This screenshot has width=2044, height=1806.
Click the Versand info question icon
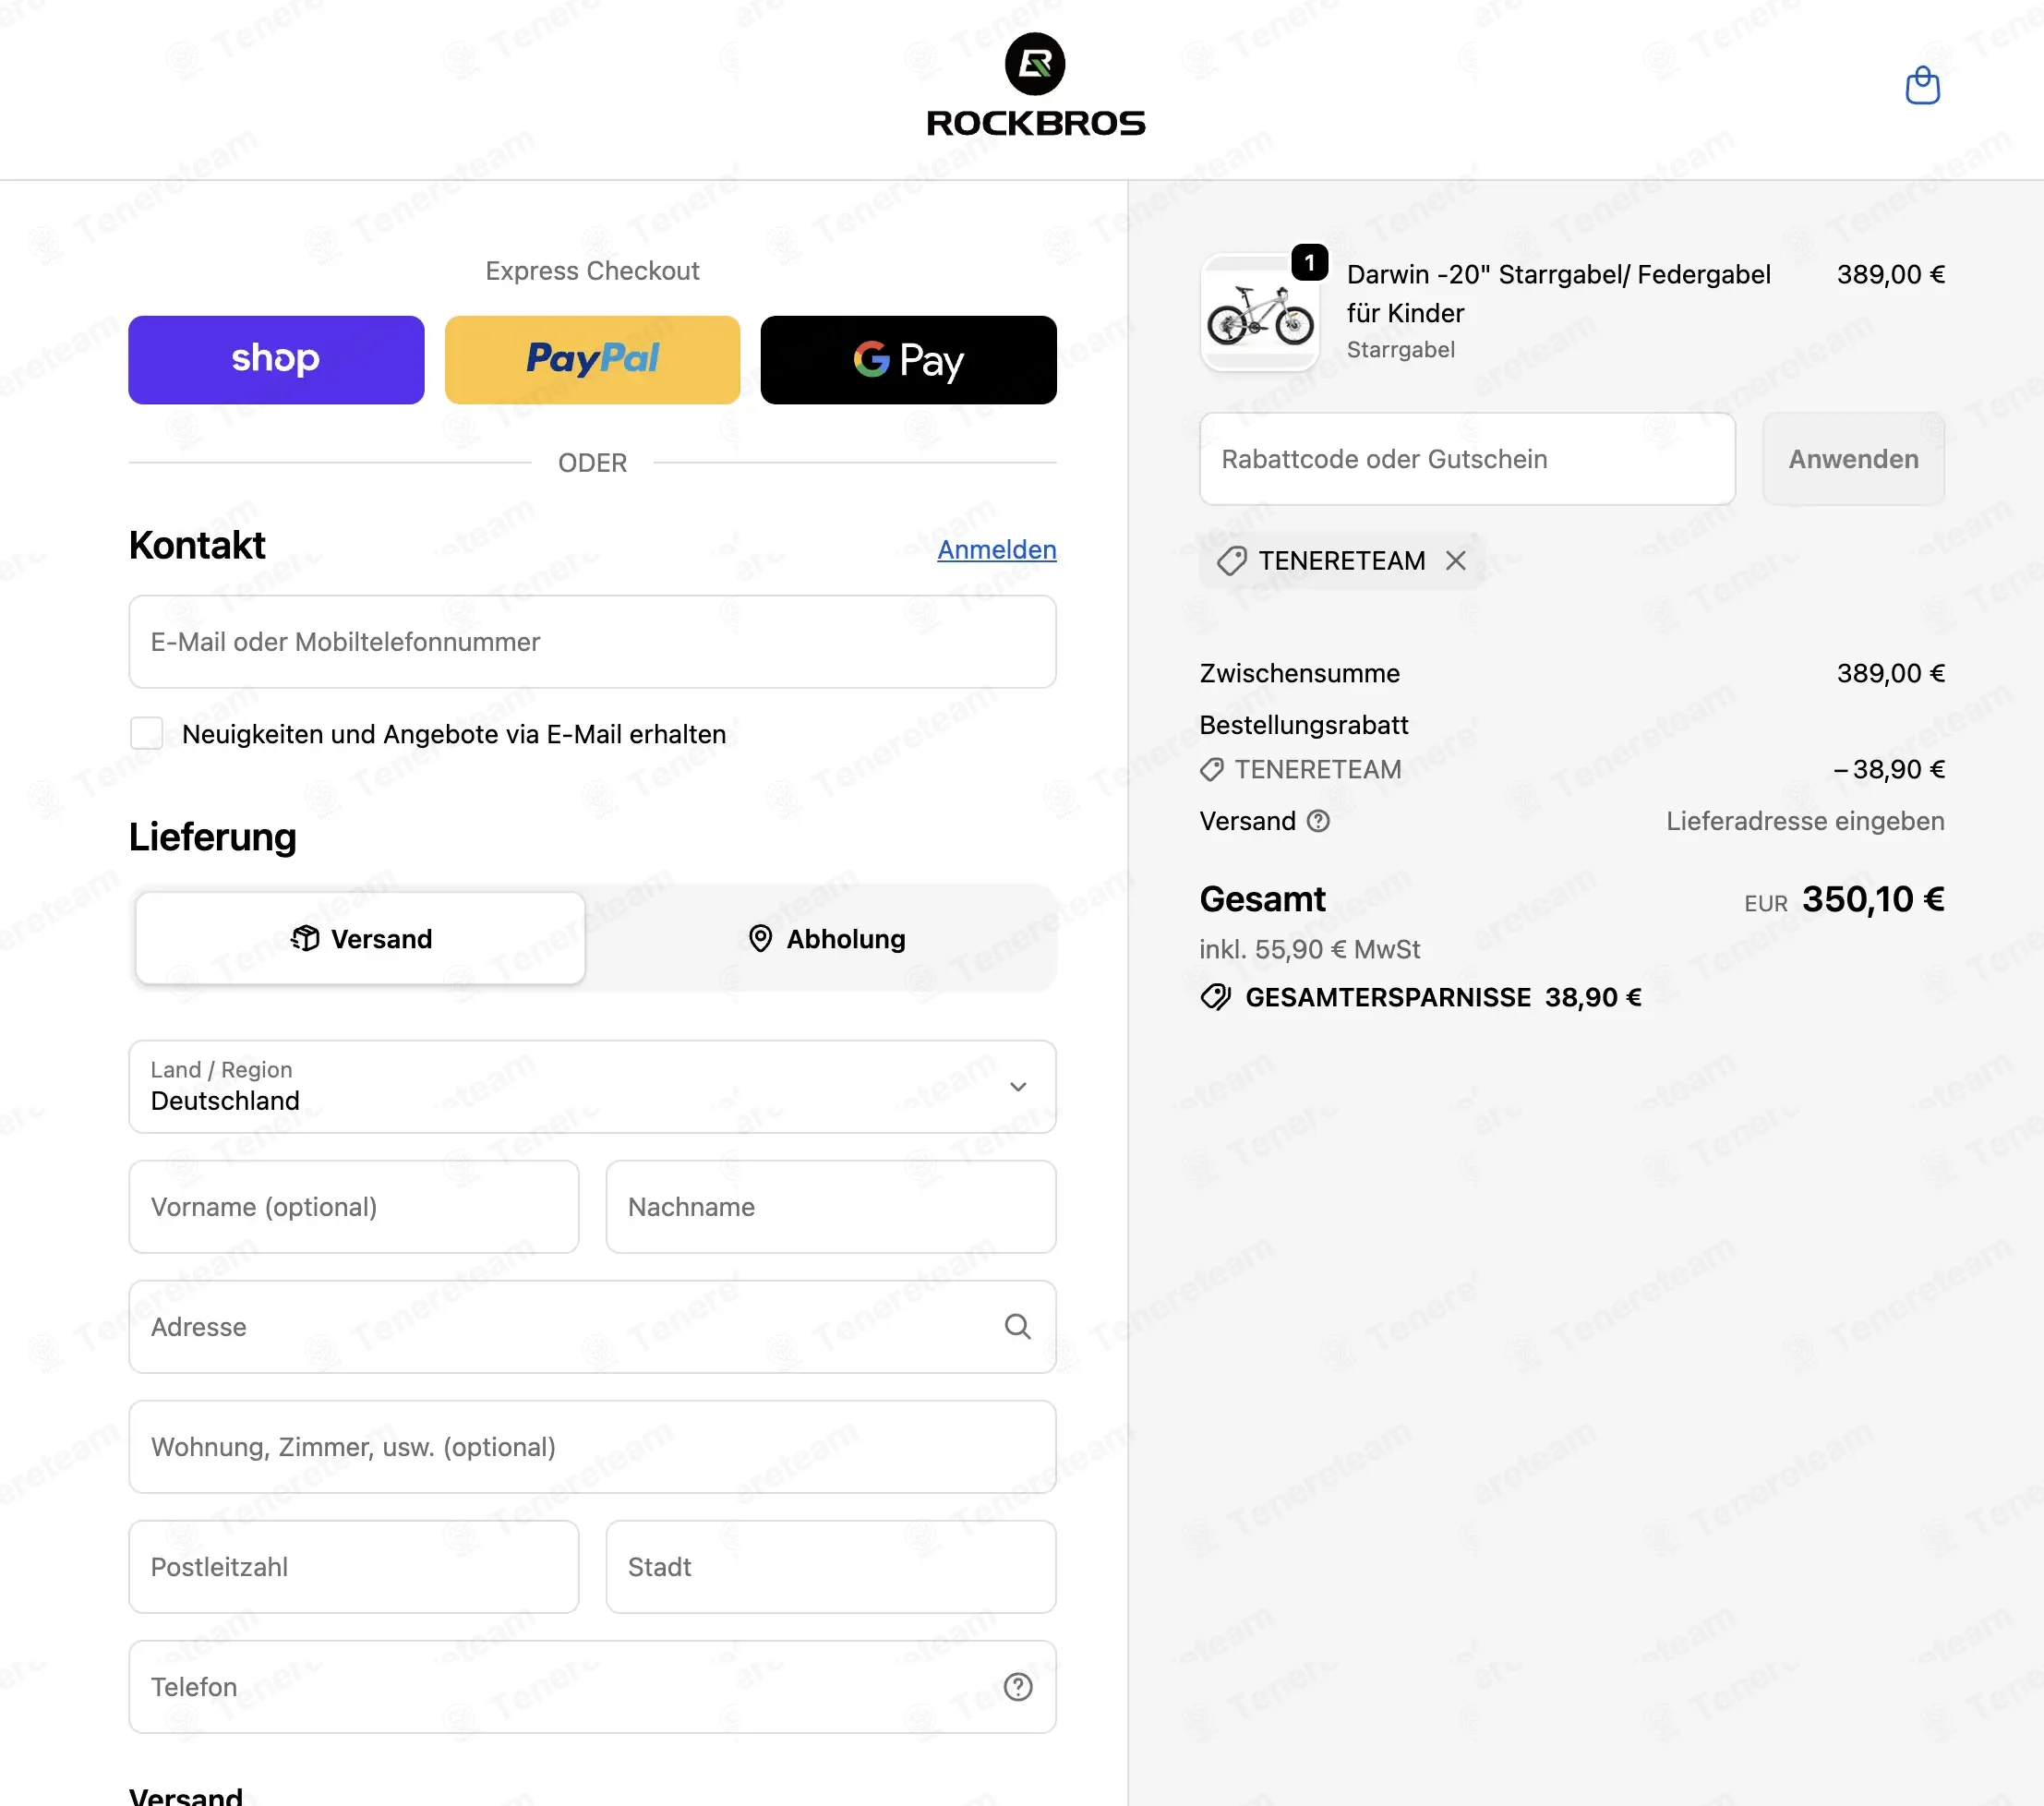[x=1319, y=821]
